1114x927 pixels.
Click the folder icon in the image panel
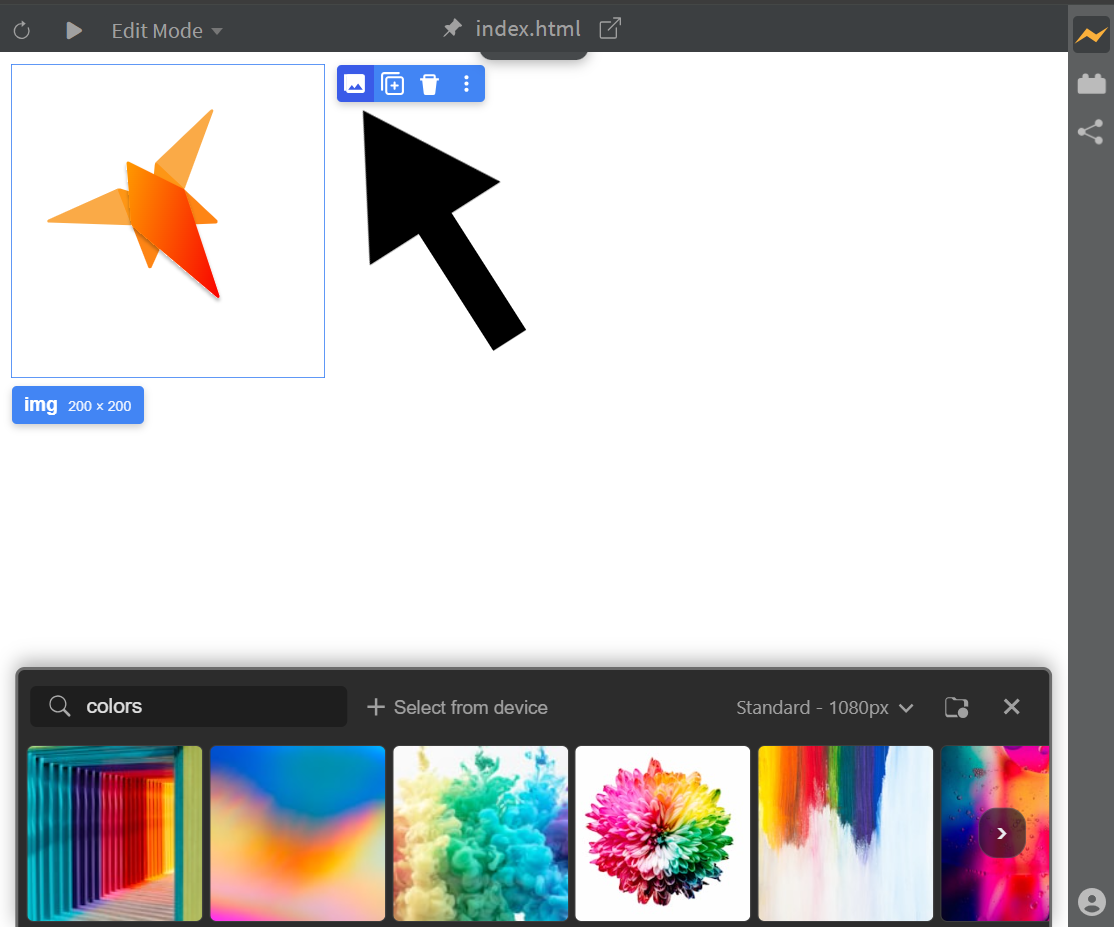tap(956, 706)
